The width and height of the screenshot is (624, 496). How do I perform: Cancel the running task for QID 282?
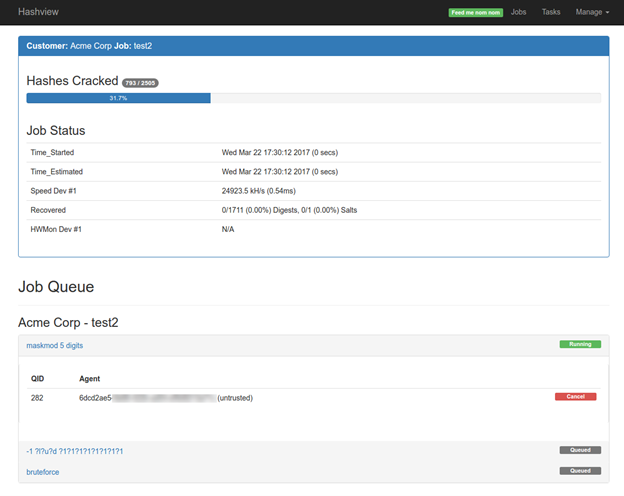point(575,397)
